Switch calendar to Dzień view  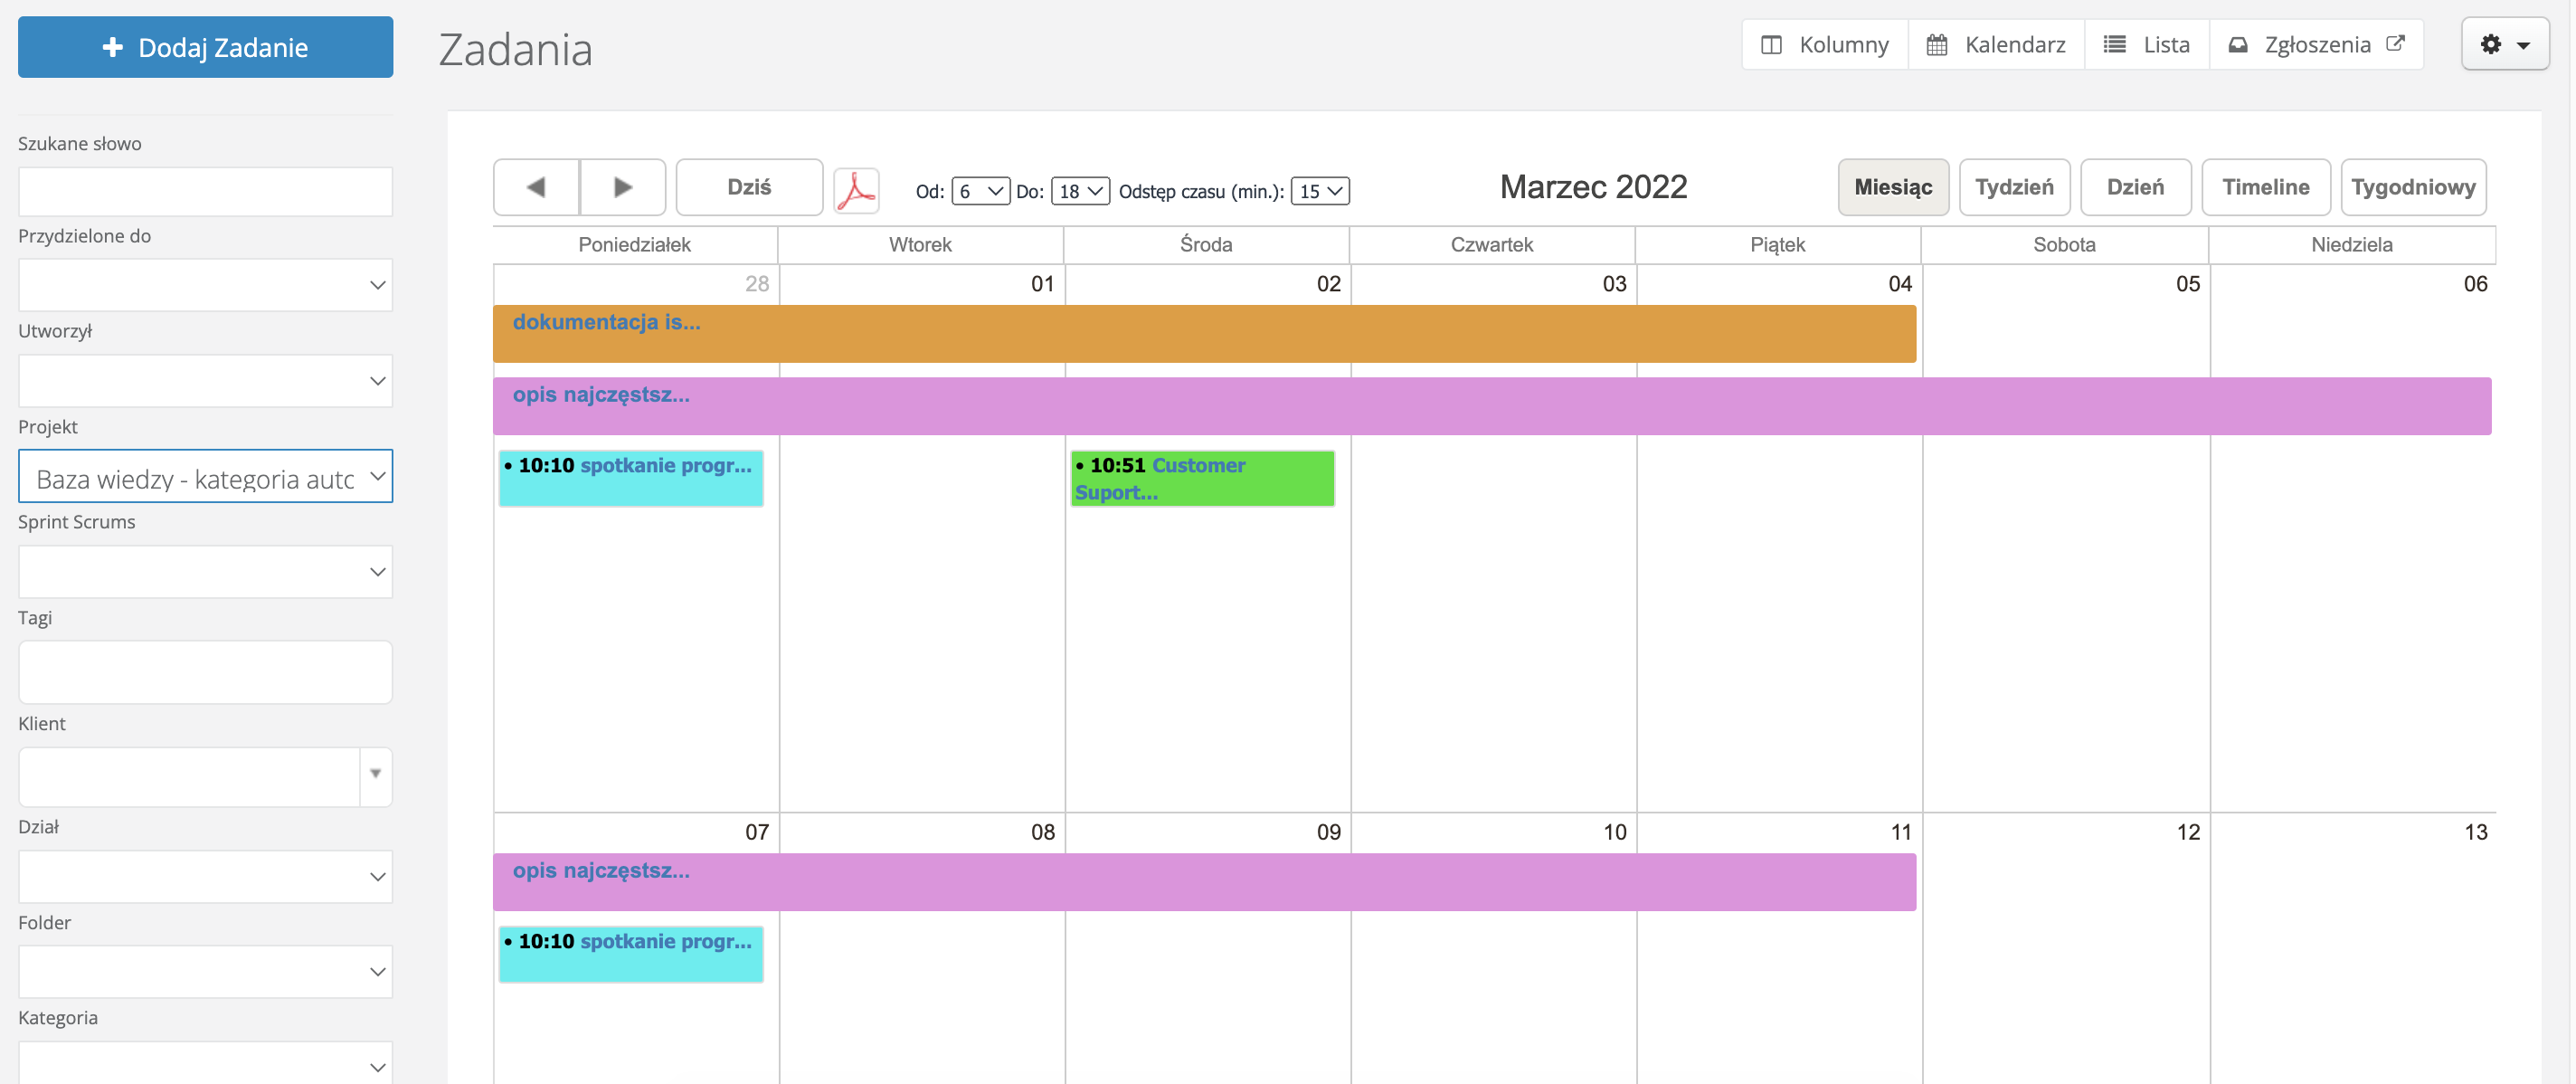click(2134, 187)
